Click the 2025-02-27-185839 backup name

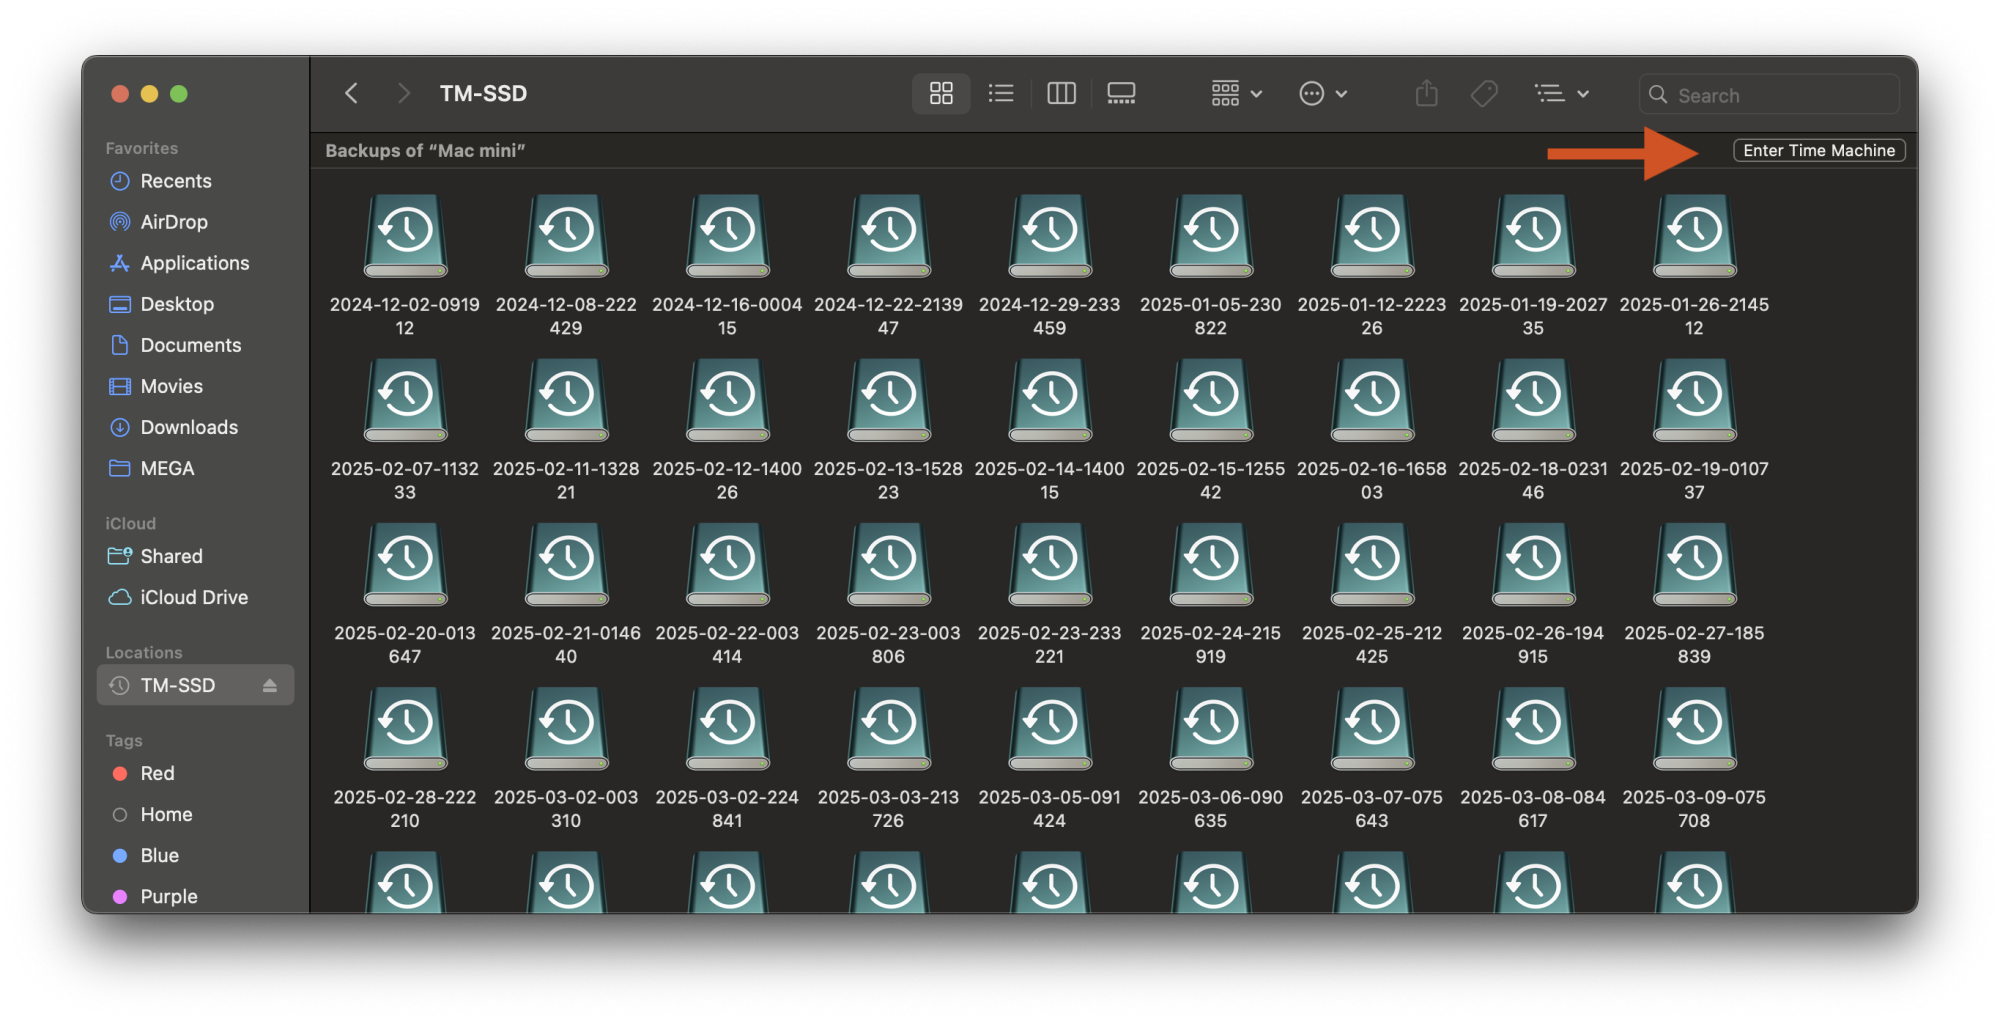(1694, 645)
